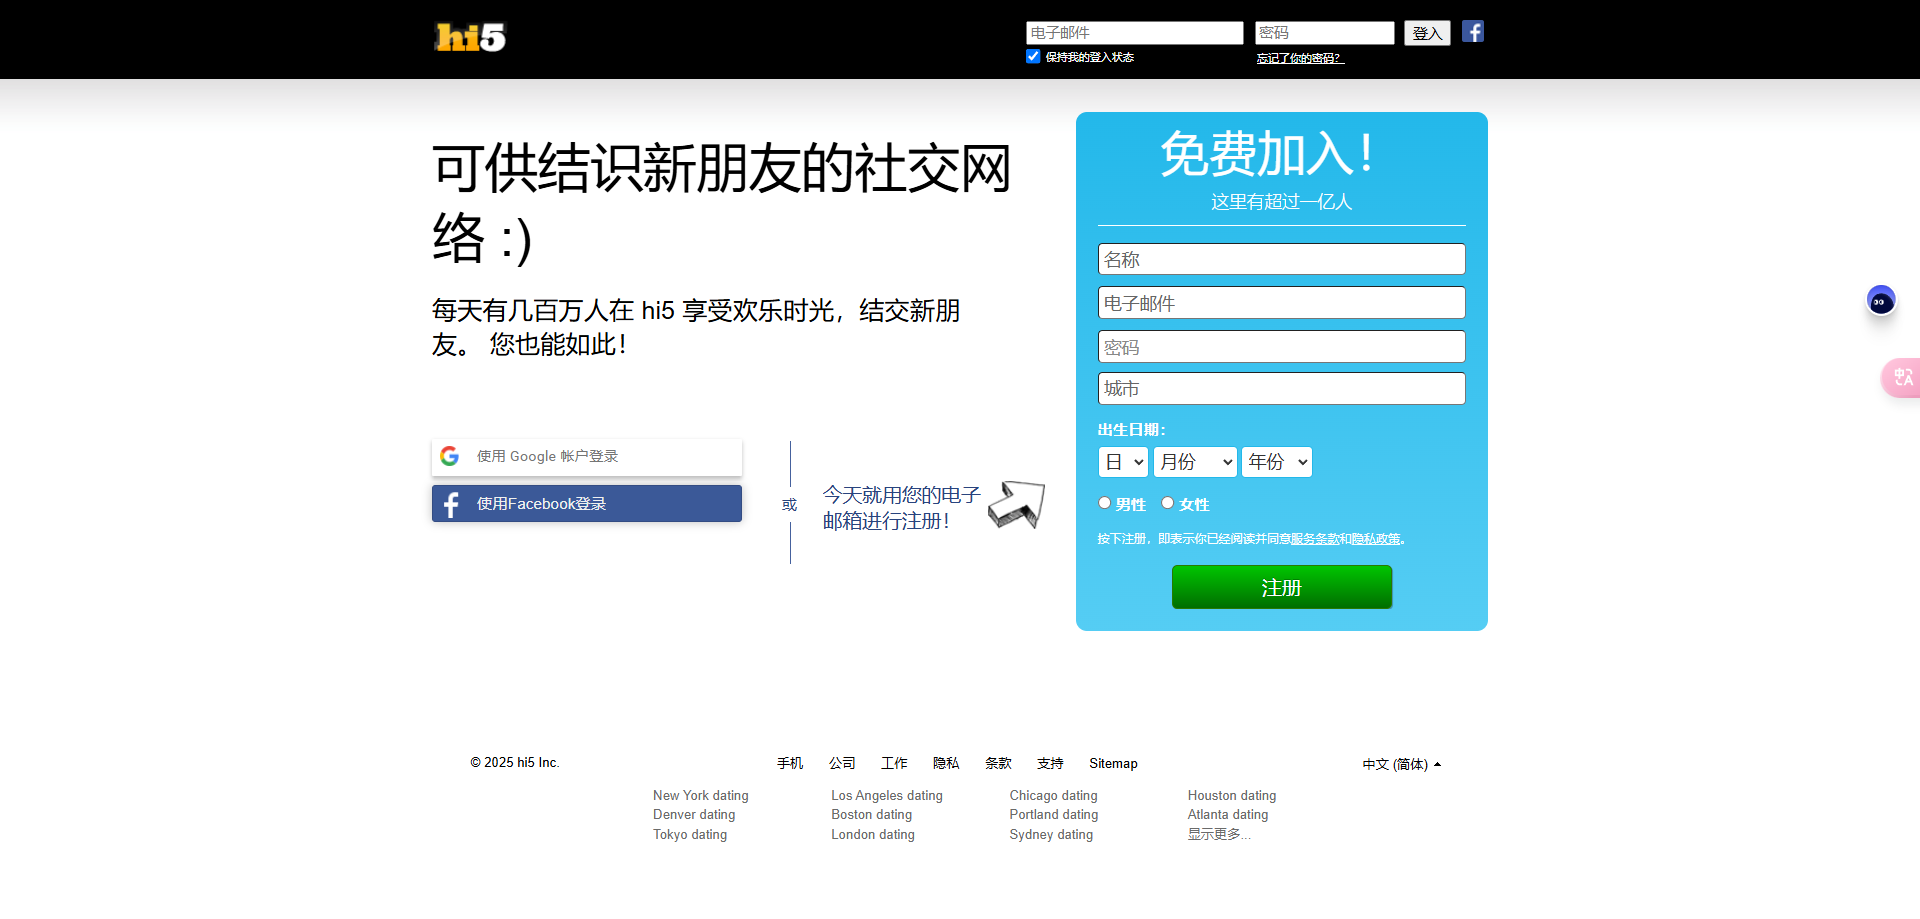Select the 男性 radio button
This screenshot has width=1920, height=919.
1105,503
